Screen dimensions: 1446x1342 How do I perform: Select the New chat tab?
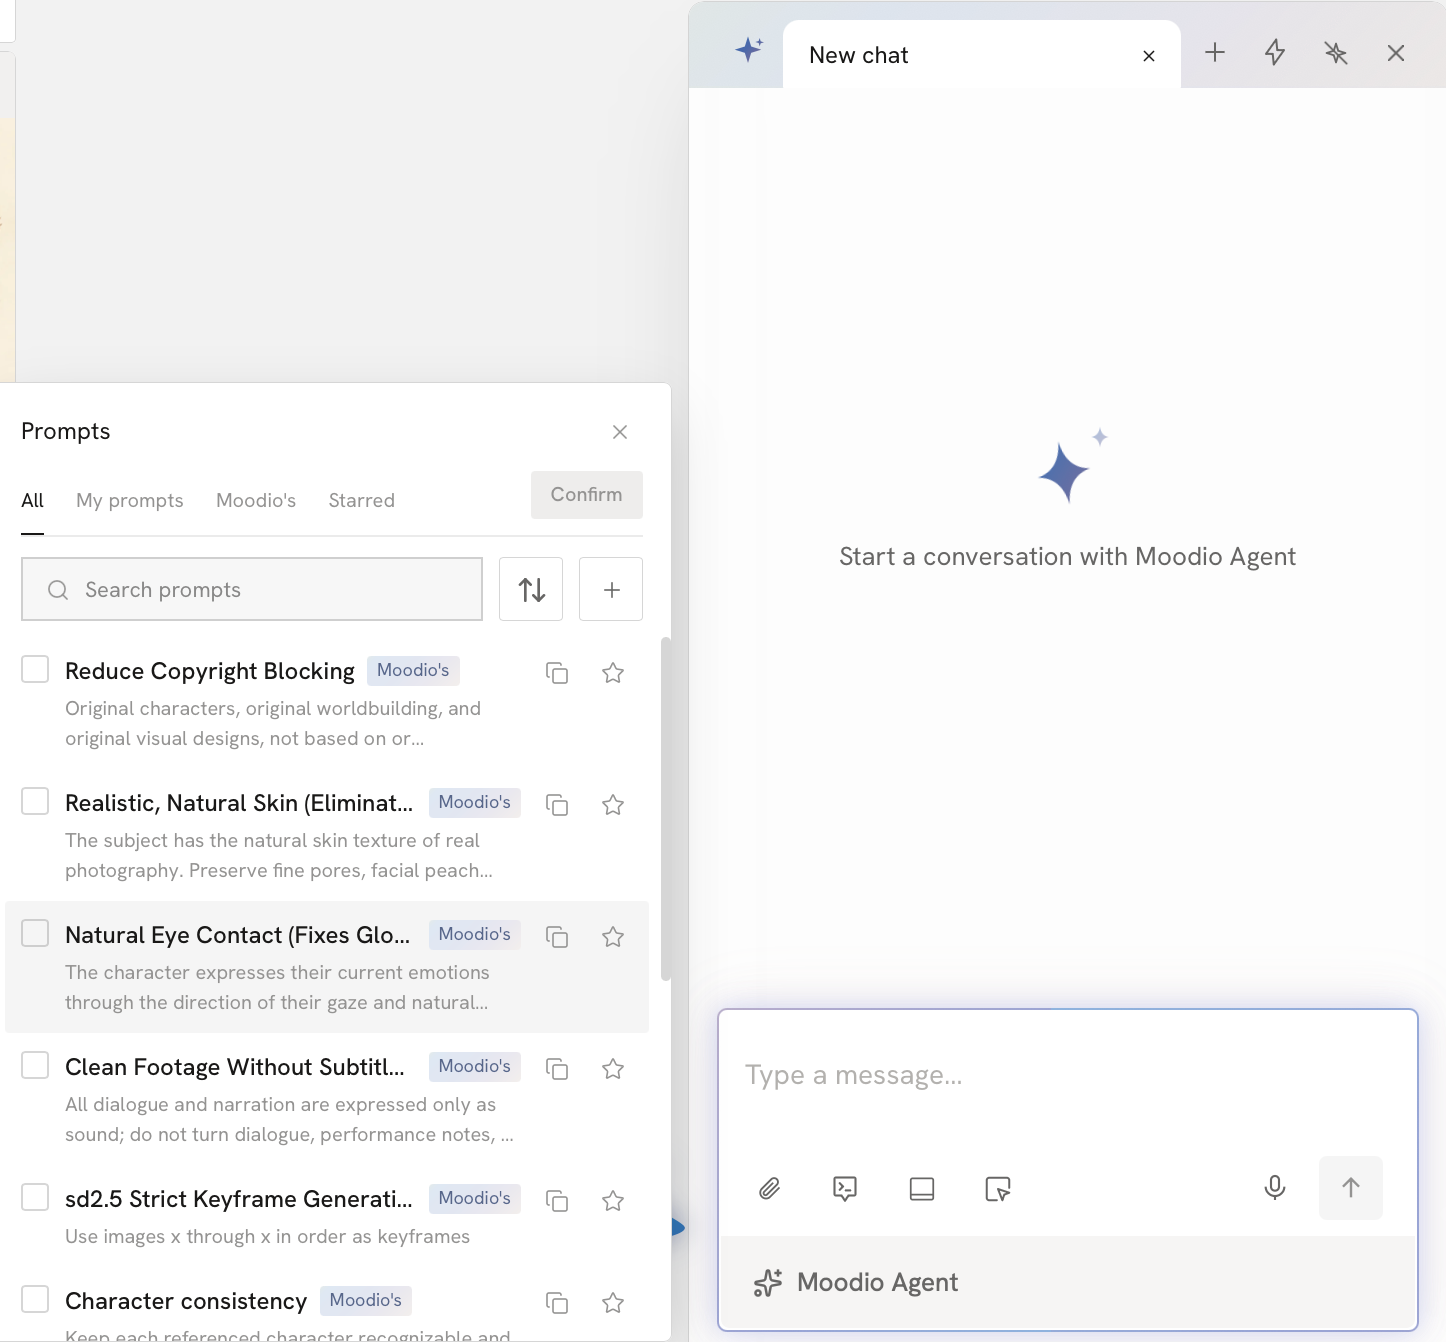pos(982,55)
